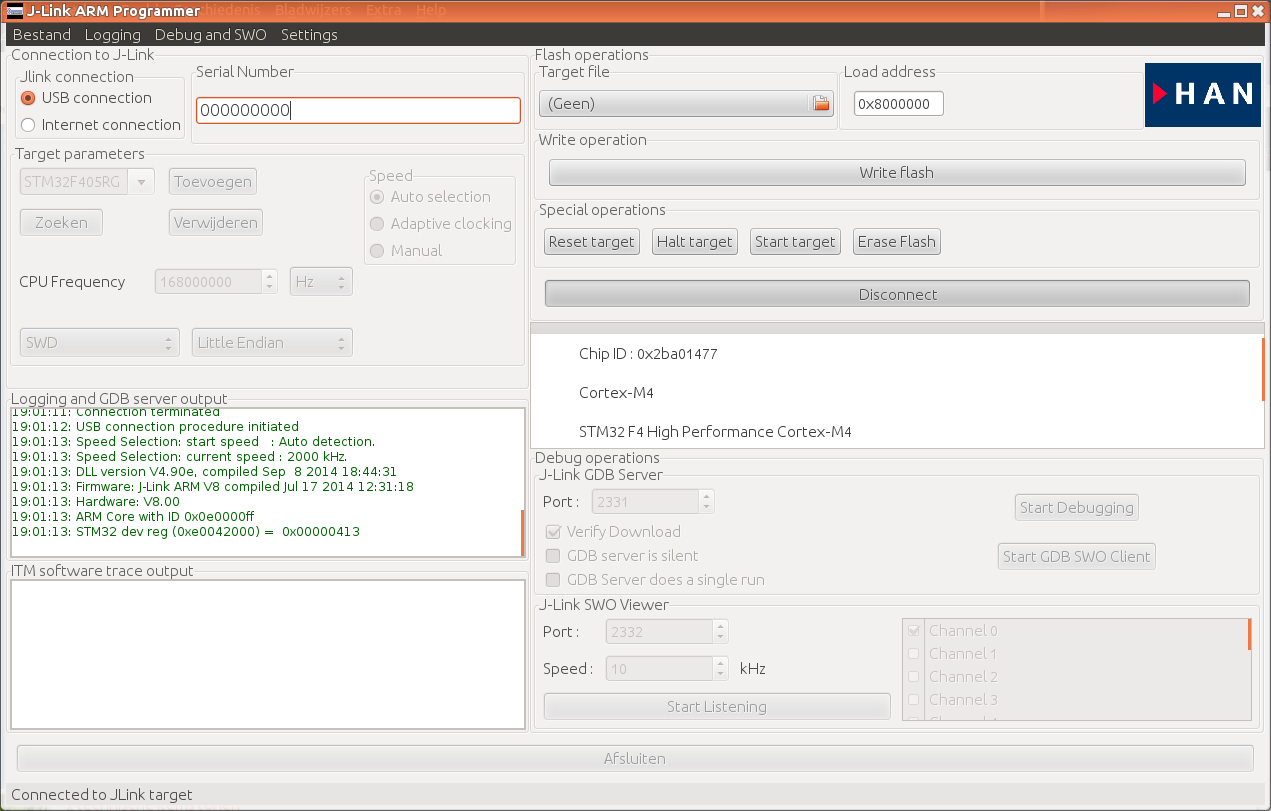Open the Debug and SWO menu
1271x811 pixels.
pos(211,35)
